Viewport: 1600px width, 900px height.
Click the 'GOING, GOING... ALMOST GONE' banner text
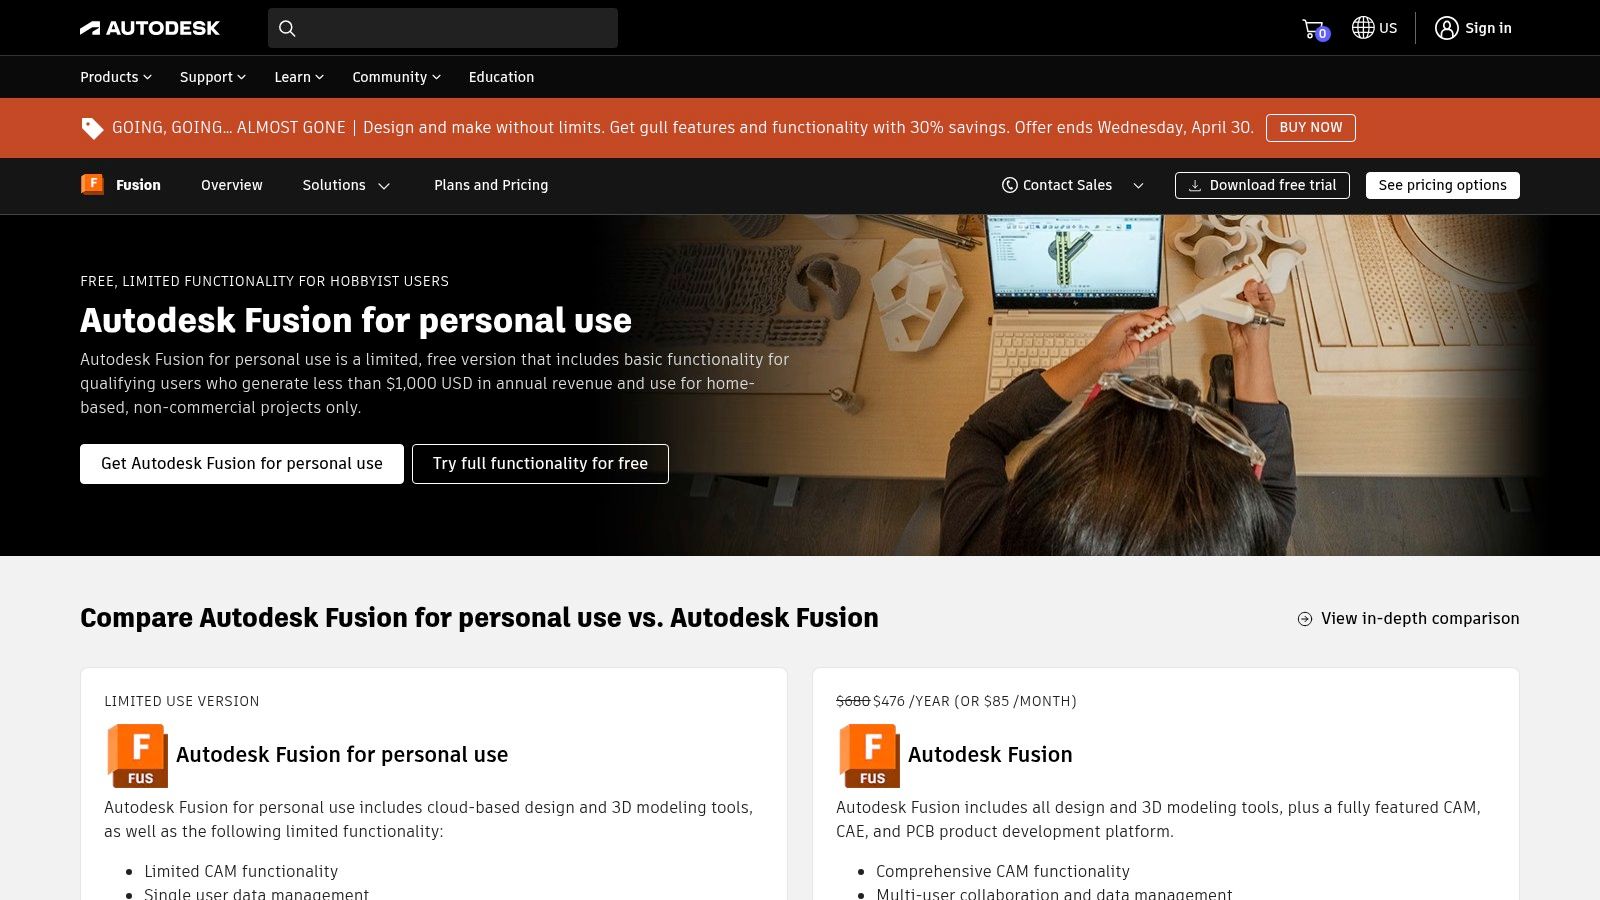pos(229,128)
